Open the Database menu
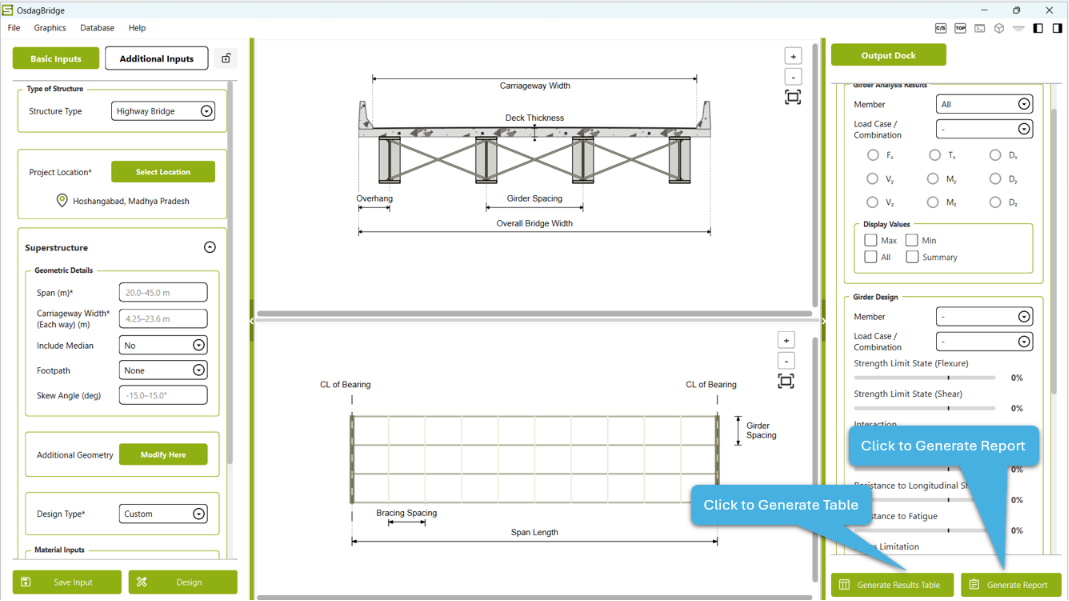The width and height of the screenshot is (1069, 601). 97,28
